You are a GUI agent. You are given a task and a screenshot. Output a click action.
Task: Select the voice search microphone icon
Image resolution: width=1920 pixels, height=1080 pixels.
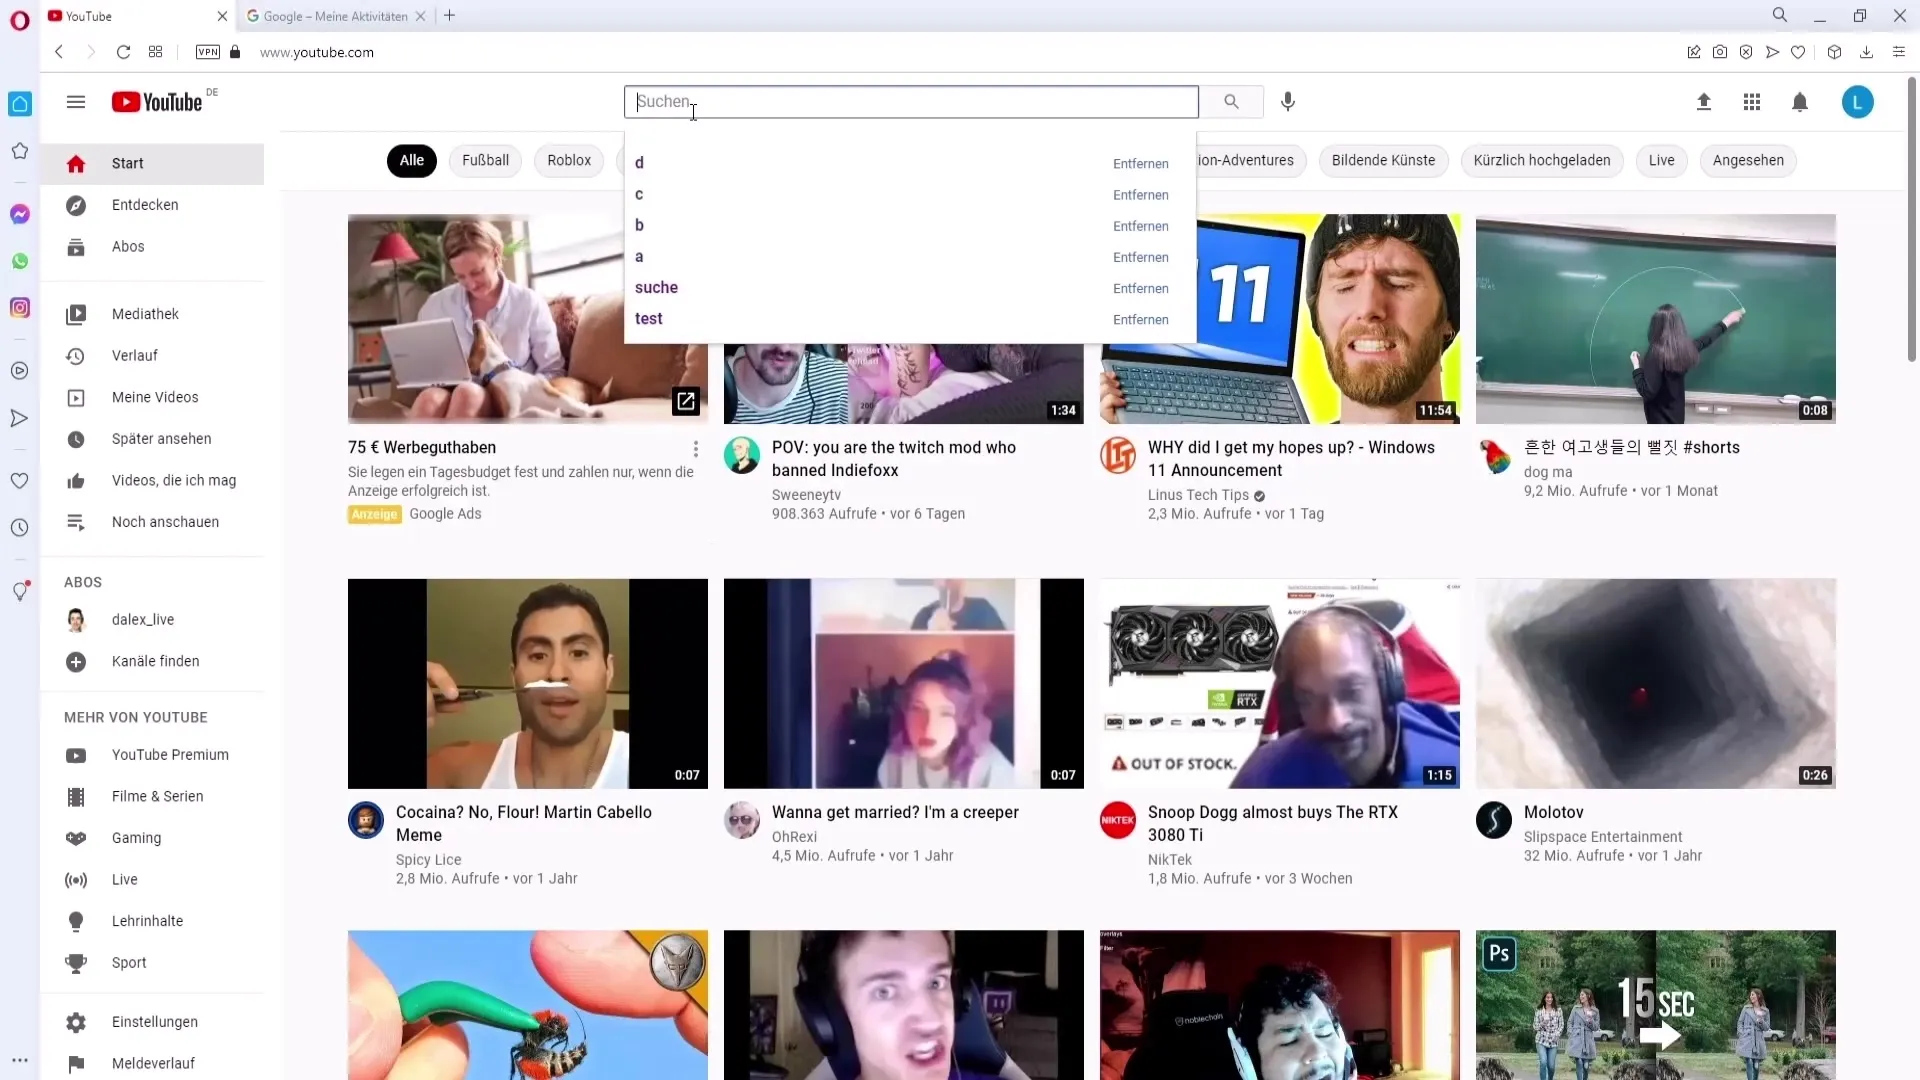pos(1288,100)
